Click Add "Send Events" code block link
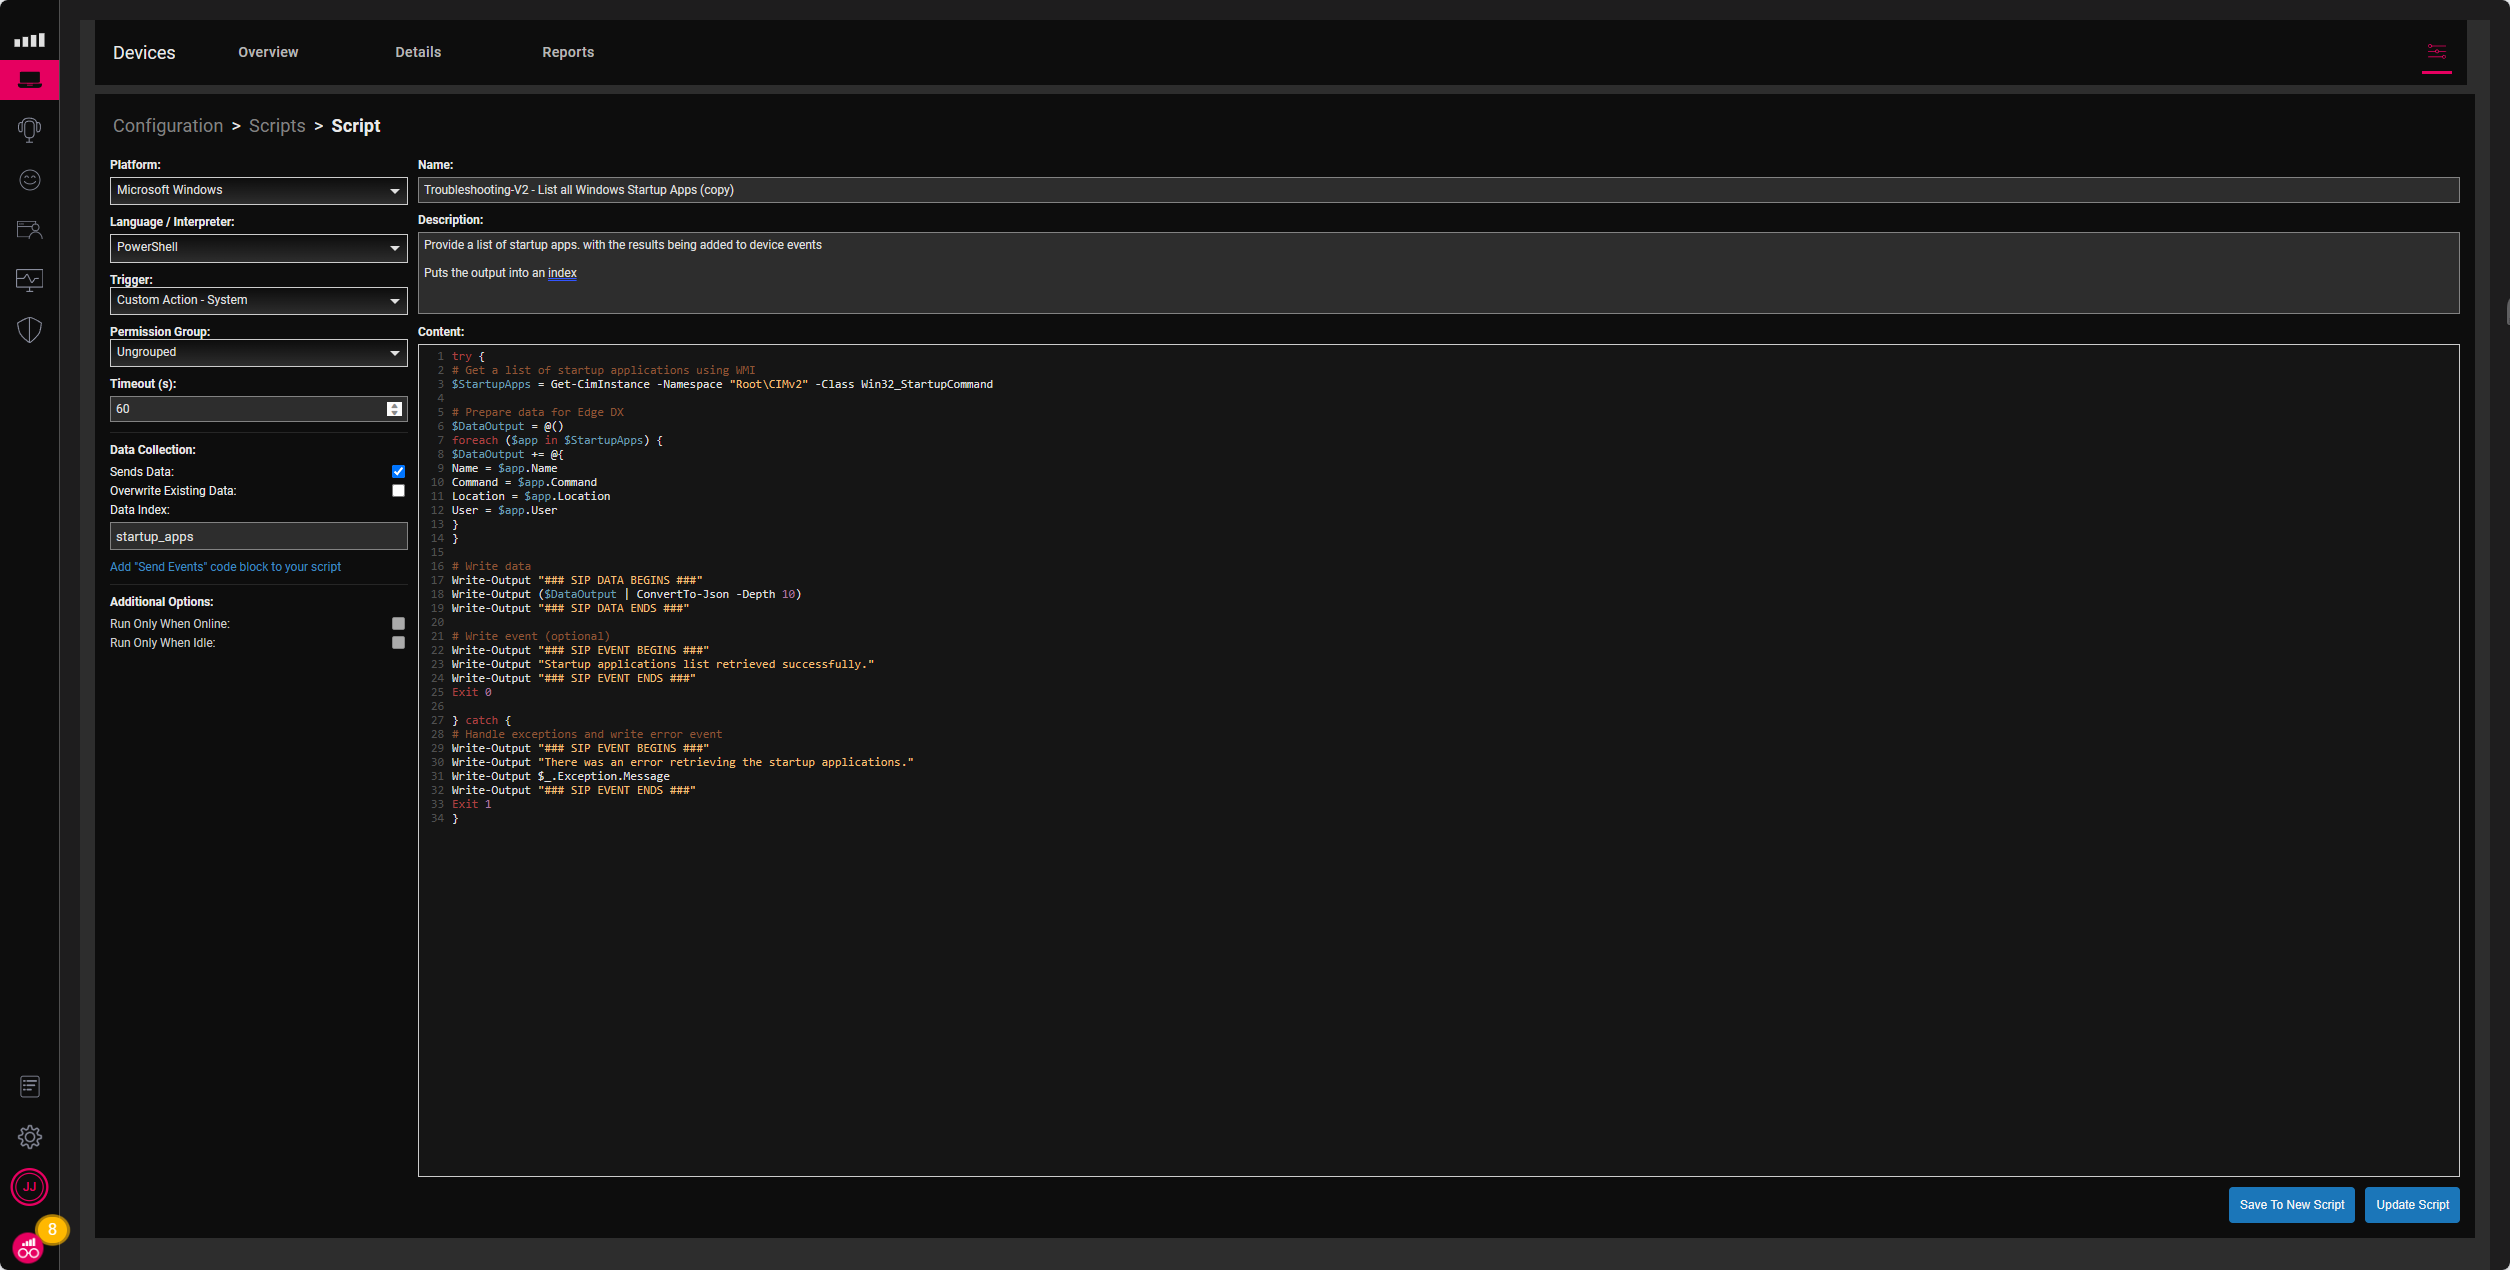Screen dimensions: 2510x1270 pyautogui.click(x=225, y=567)
